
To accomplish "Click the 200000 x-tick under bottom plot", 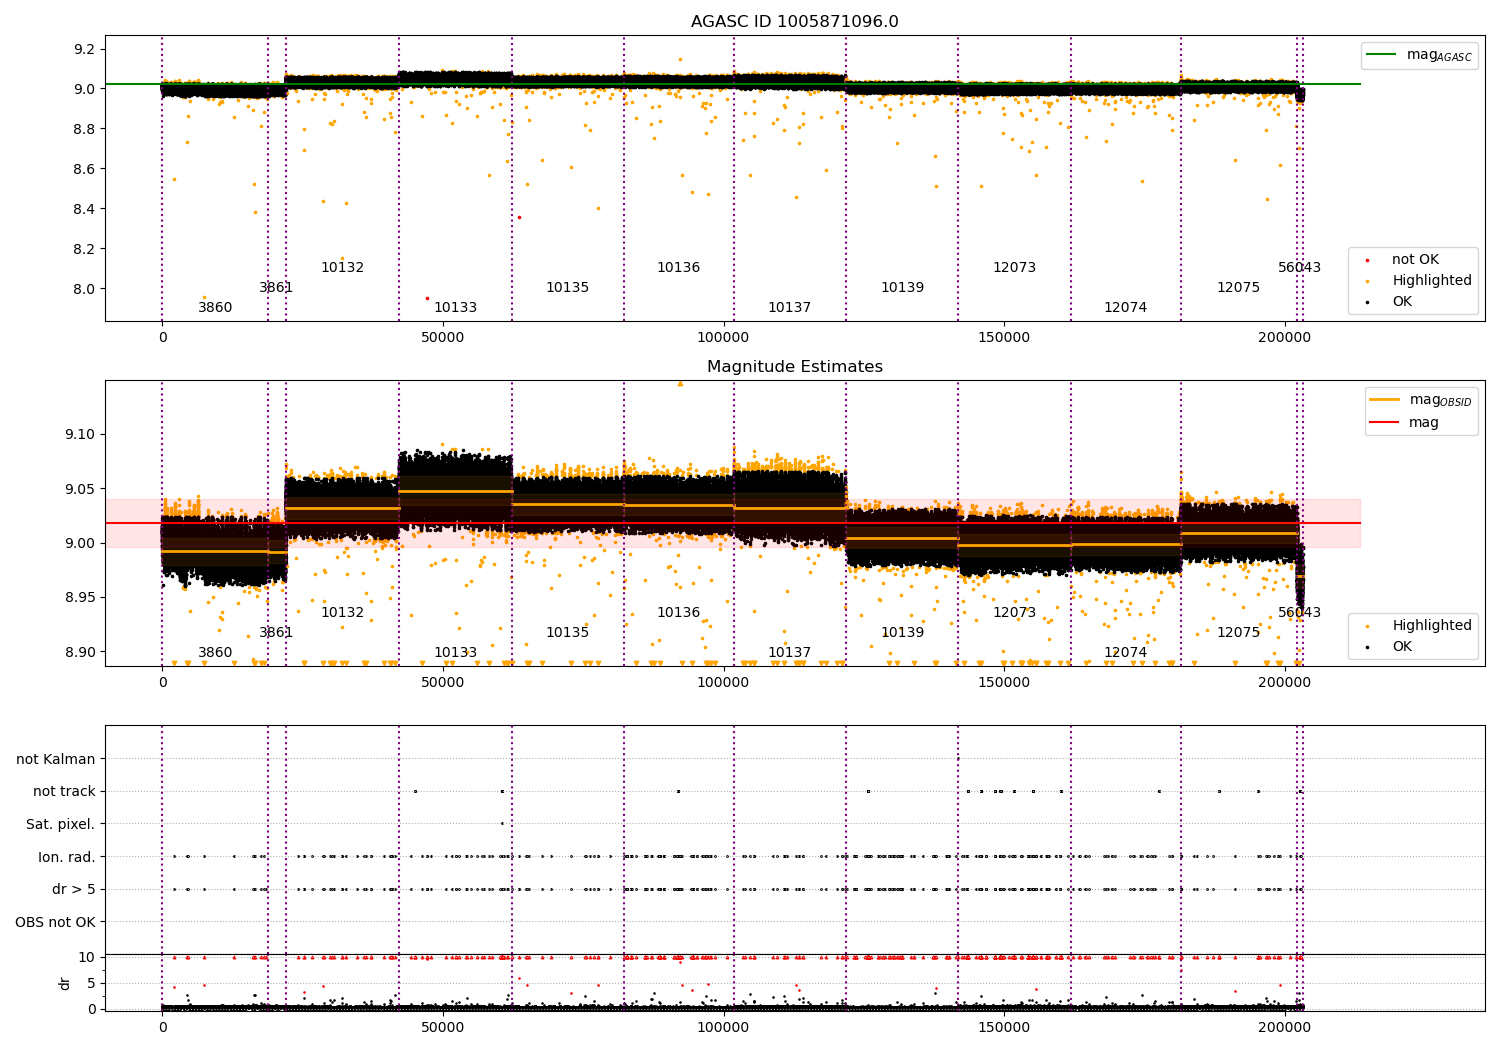I will click(x=1283, y=1028).
